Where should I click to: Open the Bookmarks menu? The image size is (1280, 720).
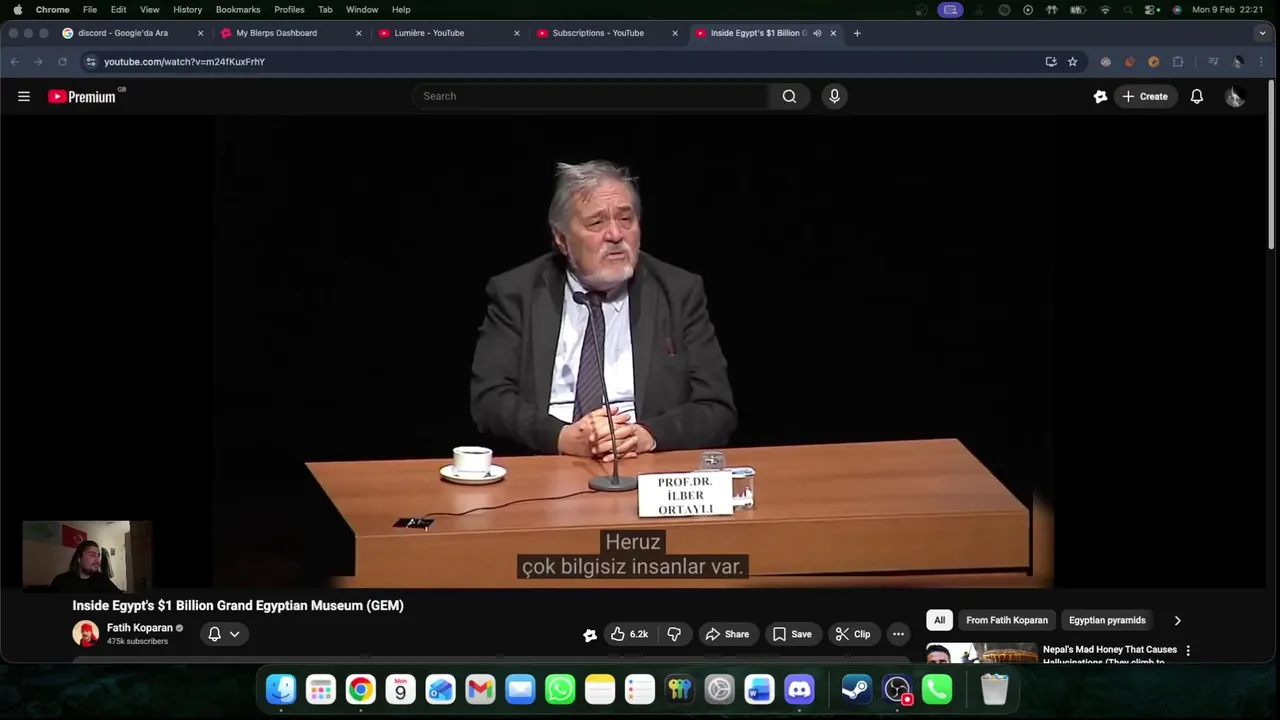click(x=238, y=9)
